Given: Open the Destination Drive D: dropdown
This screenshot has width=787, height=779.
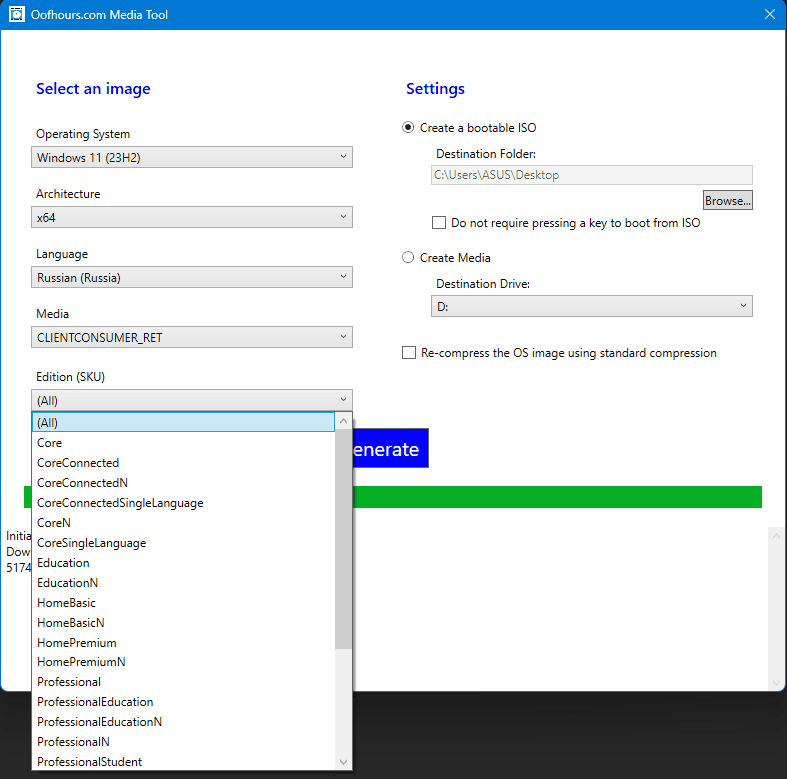Looking at the screenshot, I should 592,307.
